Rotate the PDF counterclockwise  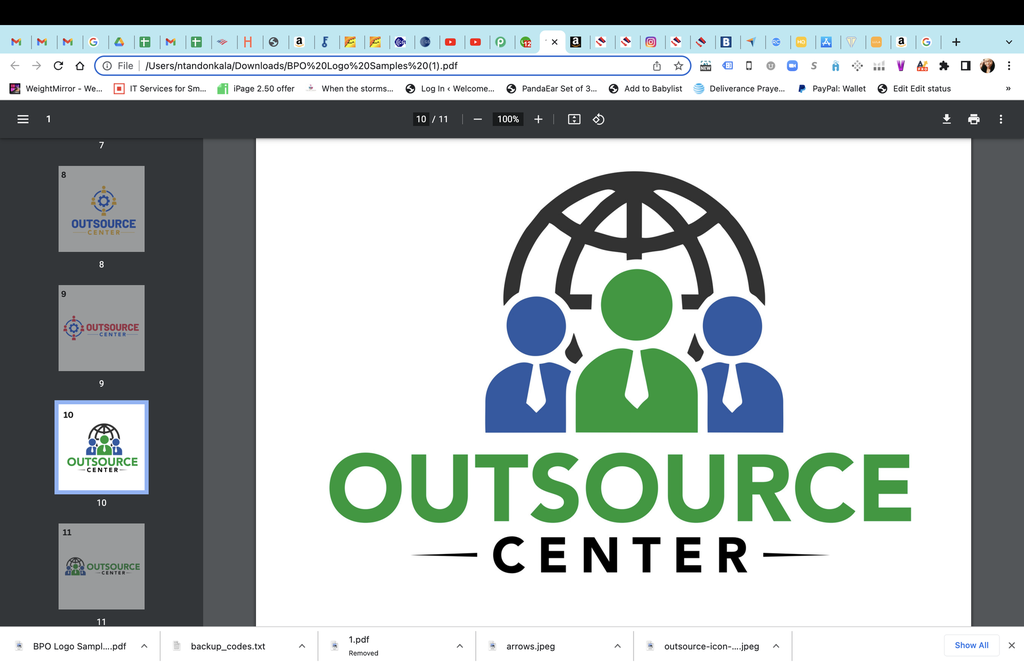(x=598, y=119)
